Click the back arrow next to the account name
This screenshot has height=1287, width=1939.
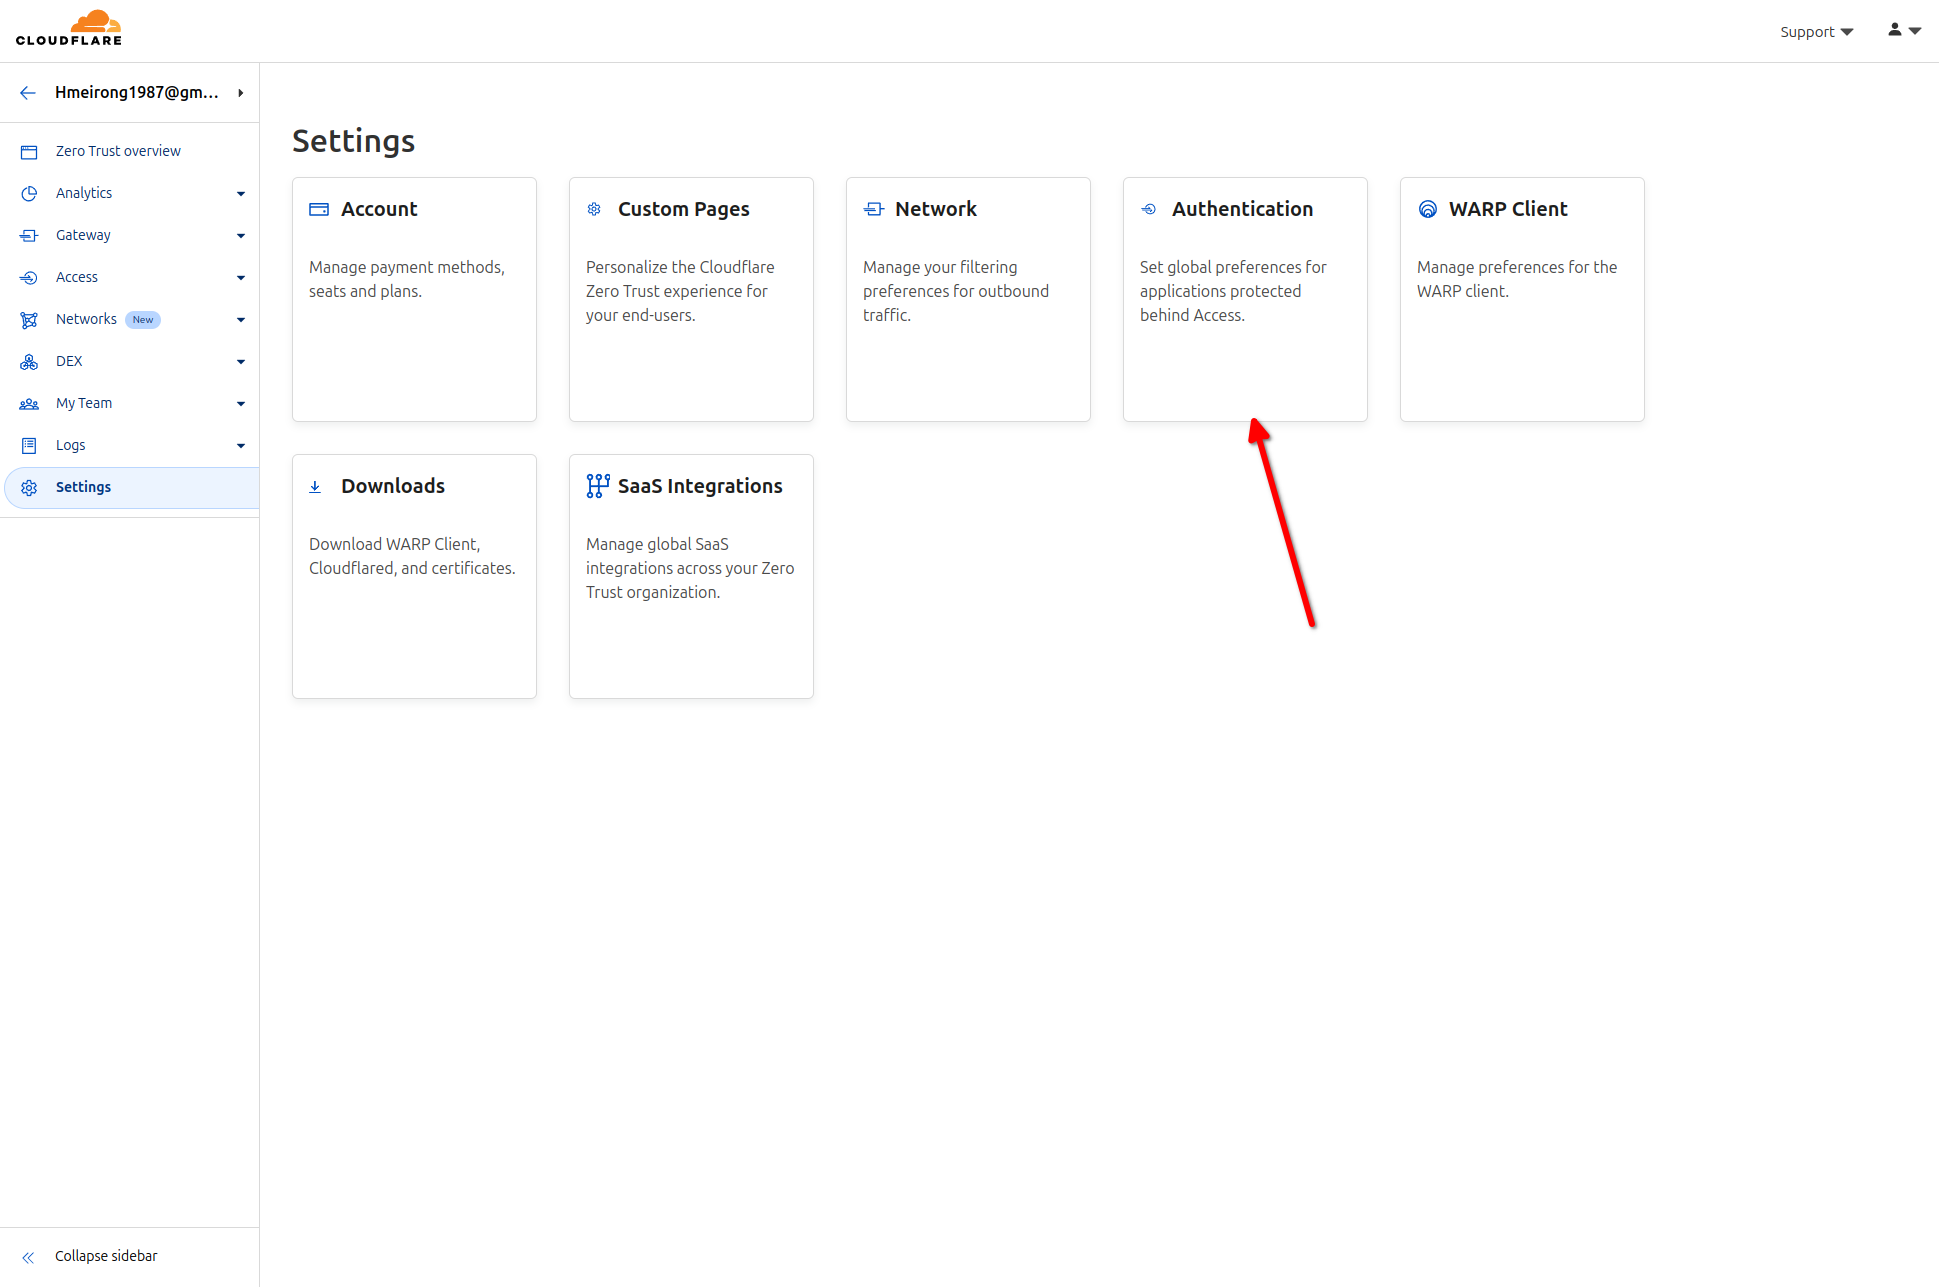[27, 92]
